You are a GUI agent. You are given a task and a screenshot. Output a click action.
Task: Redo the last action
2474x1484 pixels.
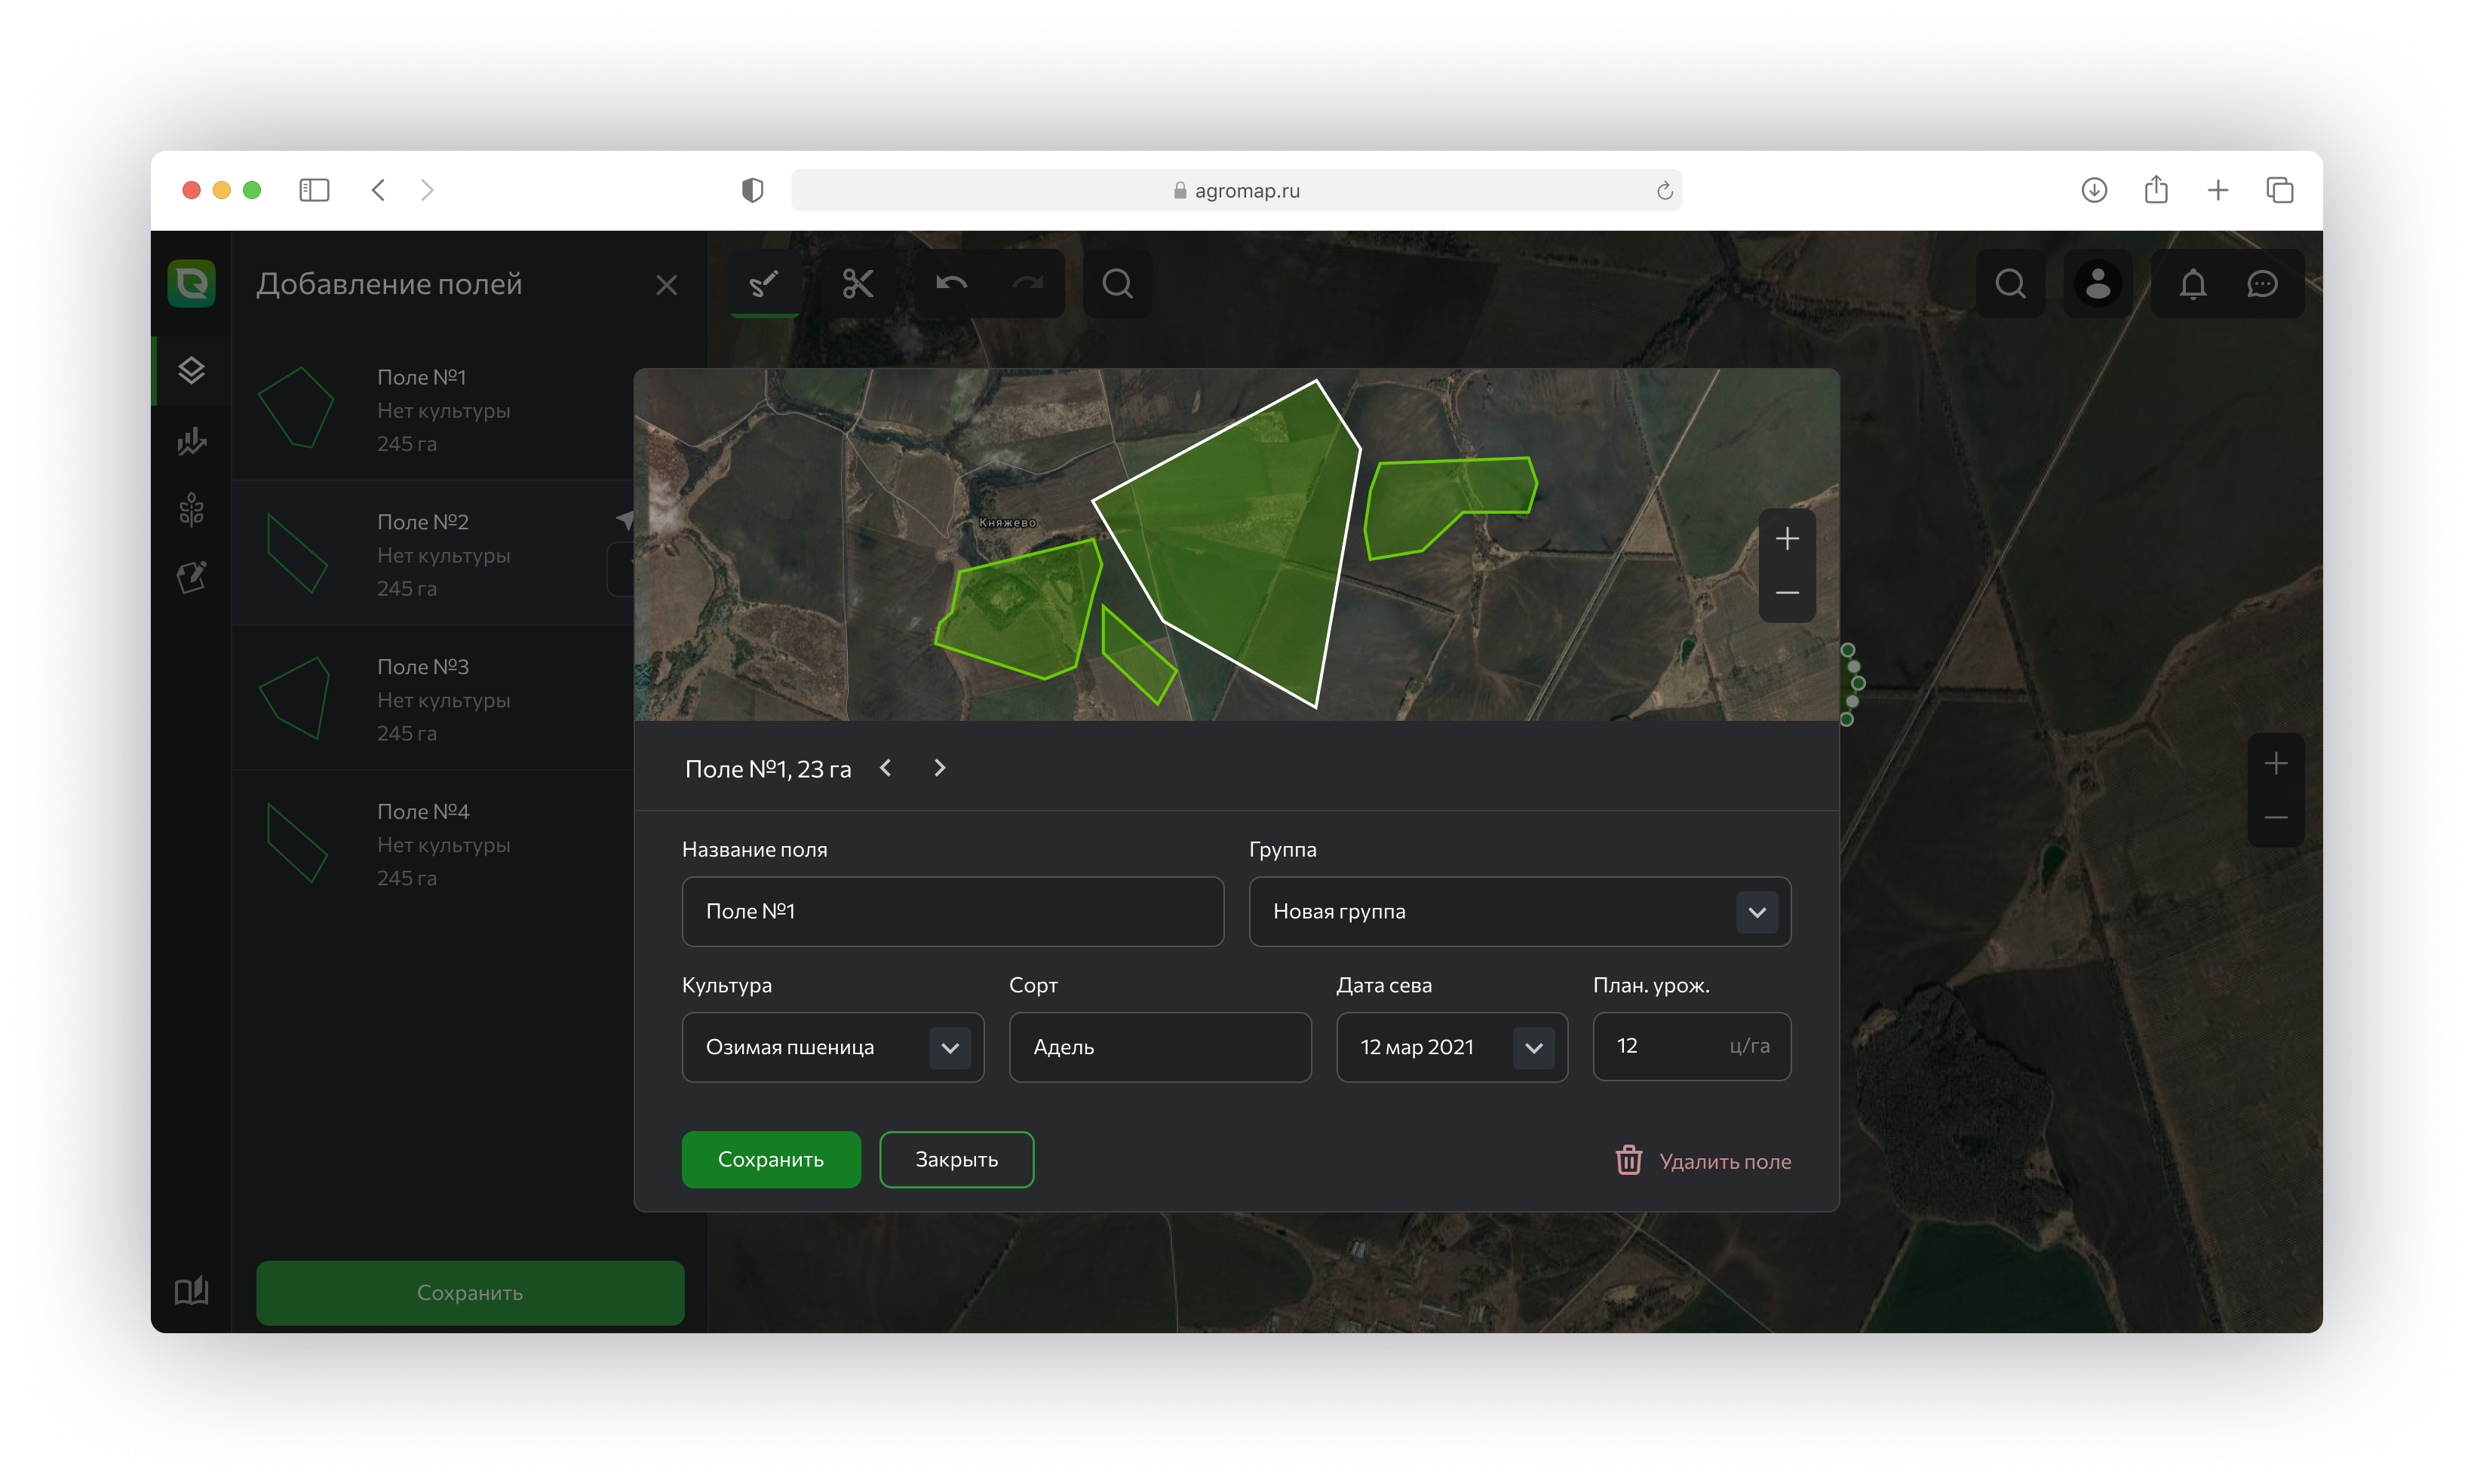click(x=1027, y=284)
